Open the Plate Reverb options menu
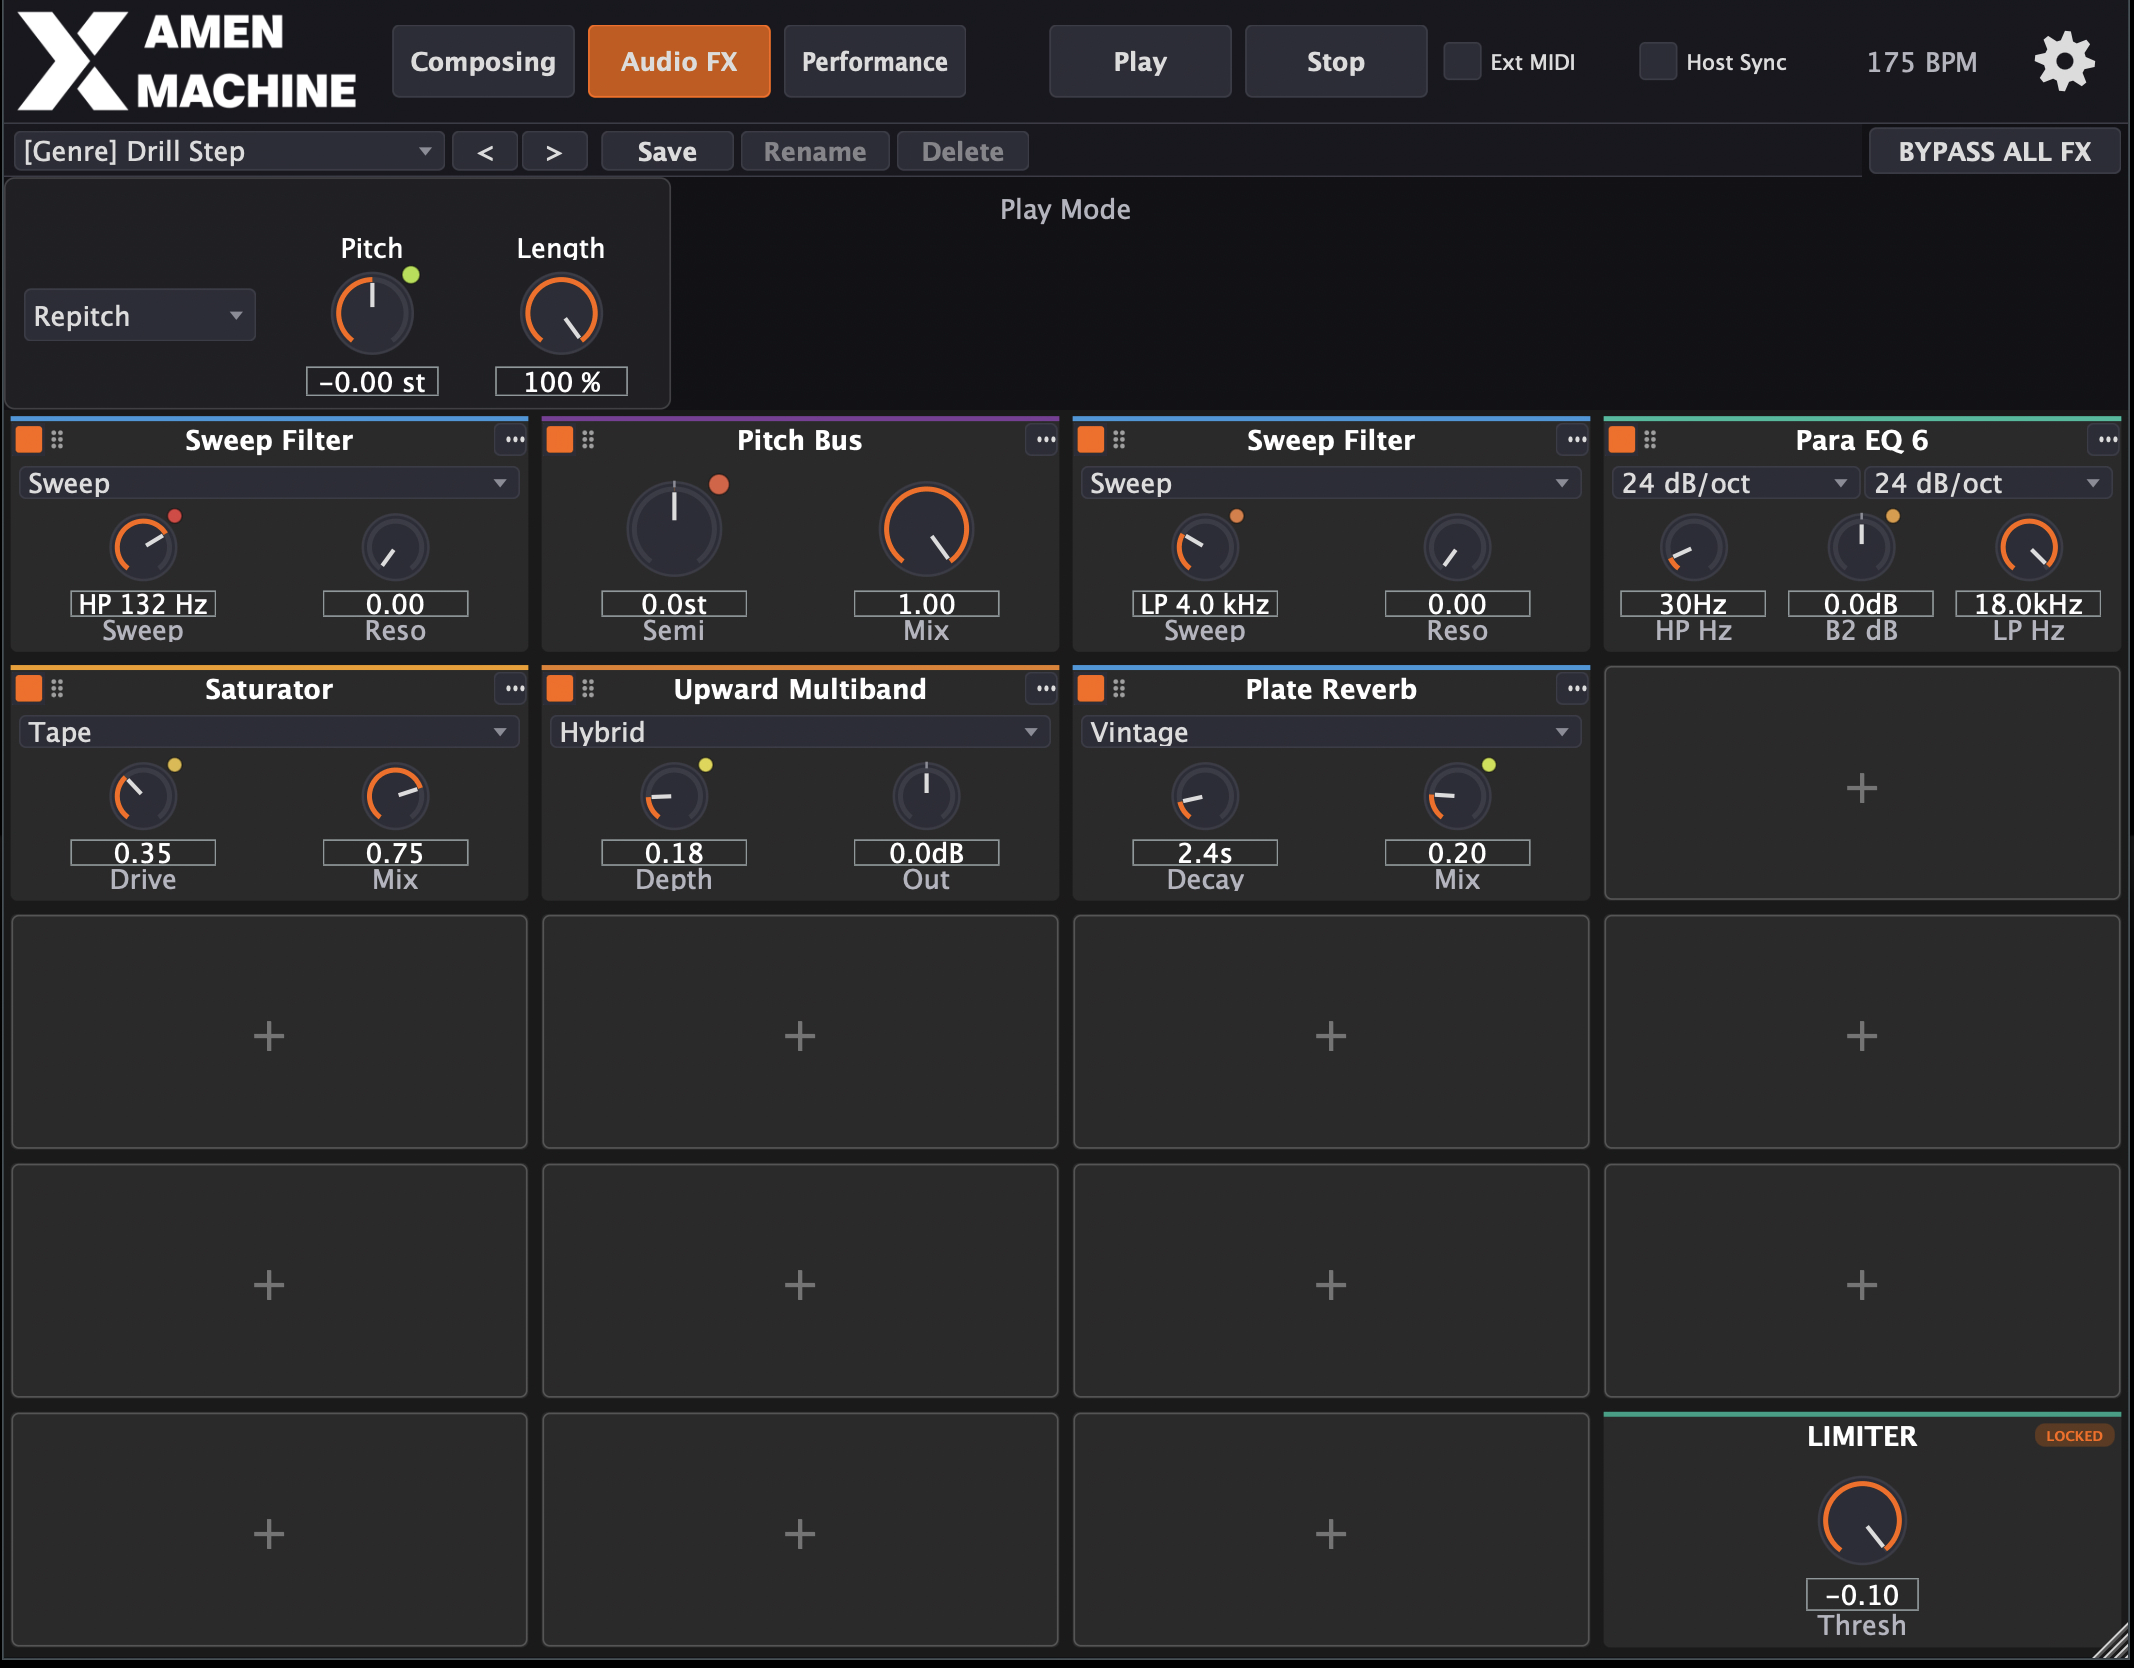Viewport: 2134px width, 1668px height. tap(1576, 688)
